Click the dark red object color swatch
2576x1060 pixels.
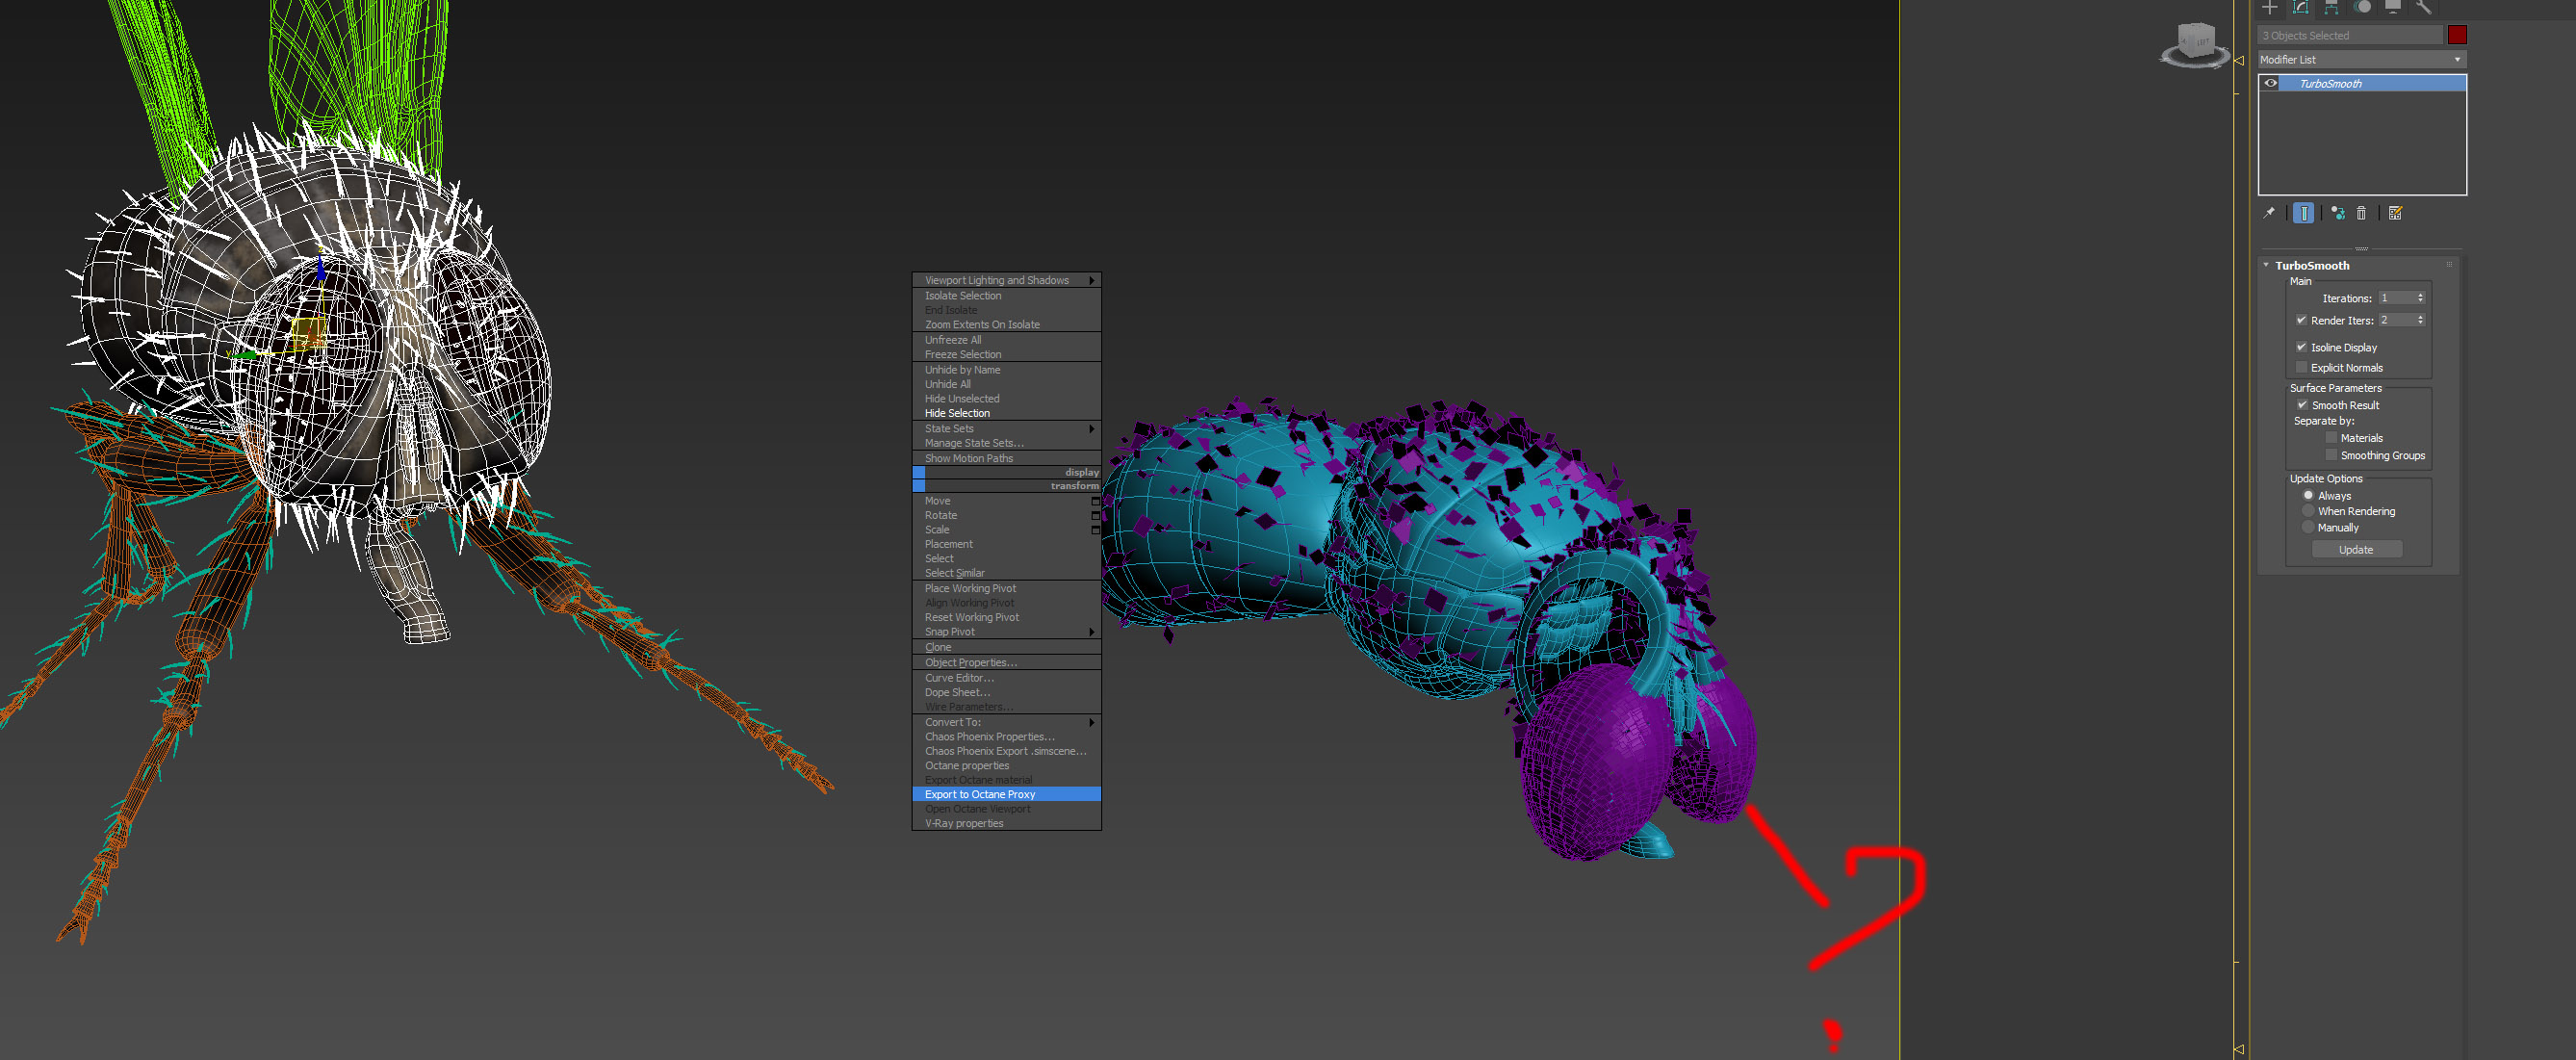point(2457,35)
